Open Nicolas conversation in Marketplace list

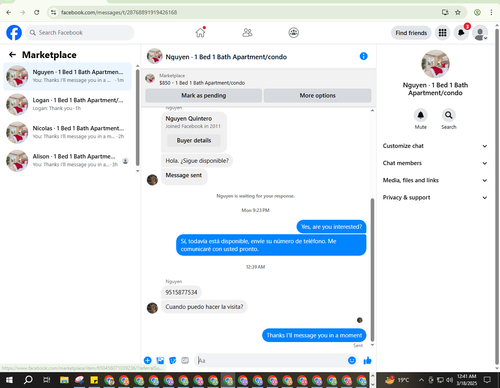[x=67, y=132]
